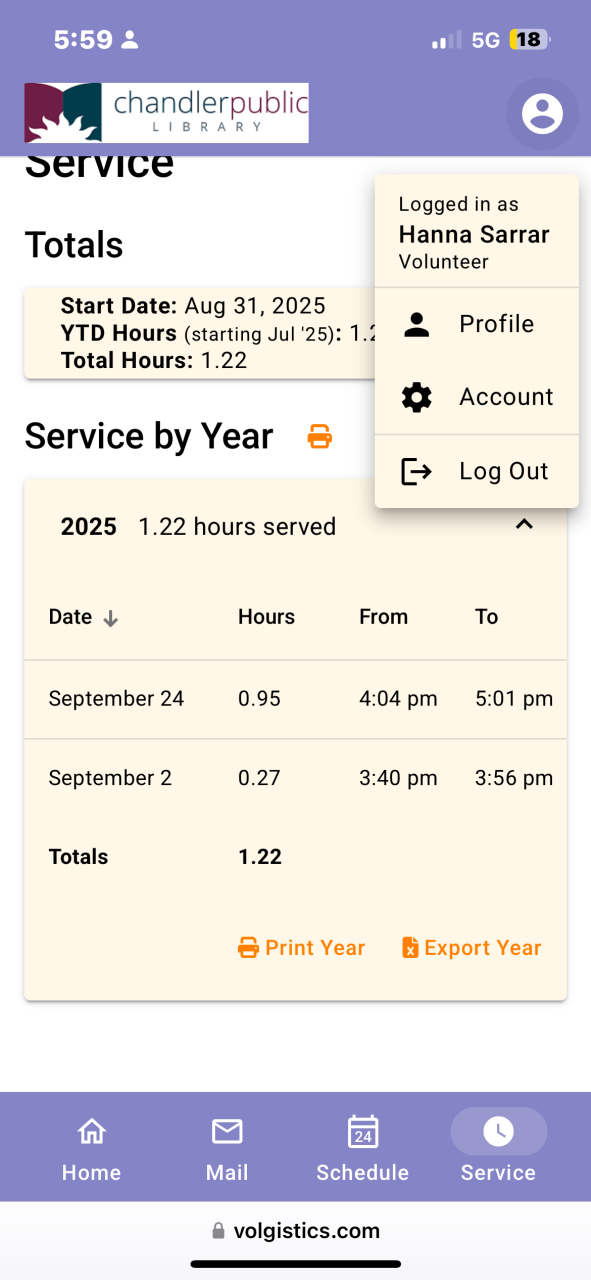Viewport: 591px width, 1280px height.
Task: Select the September 2 service row
Action: tap(295, 778)
